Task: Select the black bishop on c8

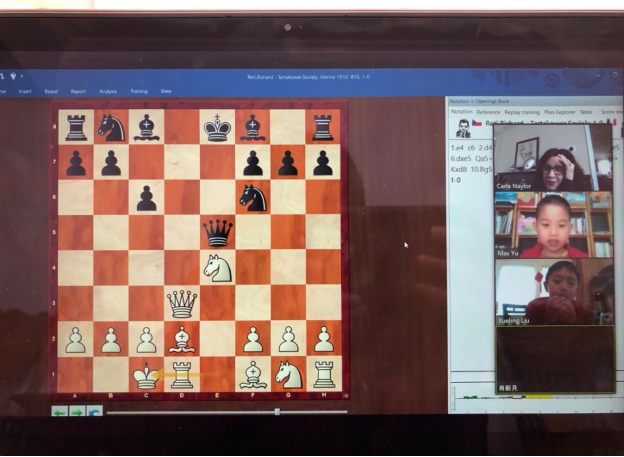Action: click(x=146, y=127)
